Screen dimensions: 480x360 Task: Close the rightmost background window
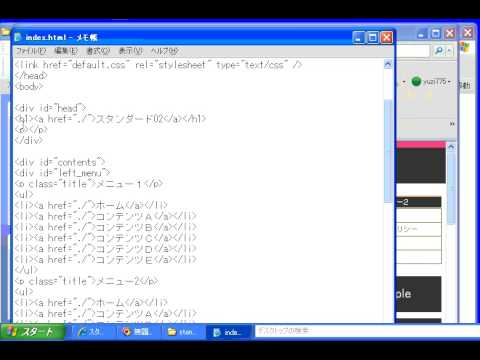[468, 33]
